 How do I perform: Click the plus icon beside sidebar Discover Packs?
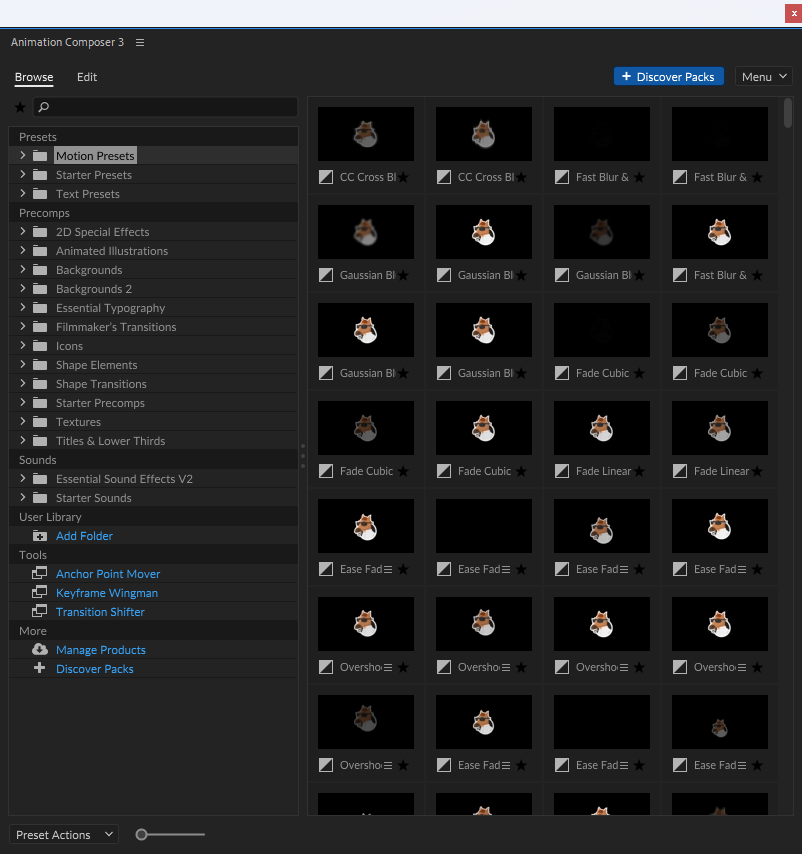point(39,668)
